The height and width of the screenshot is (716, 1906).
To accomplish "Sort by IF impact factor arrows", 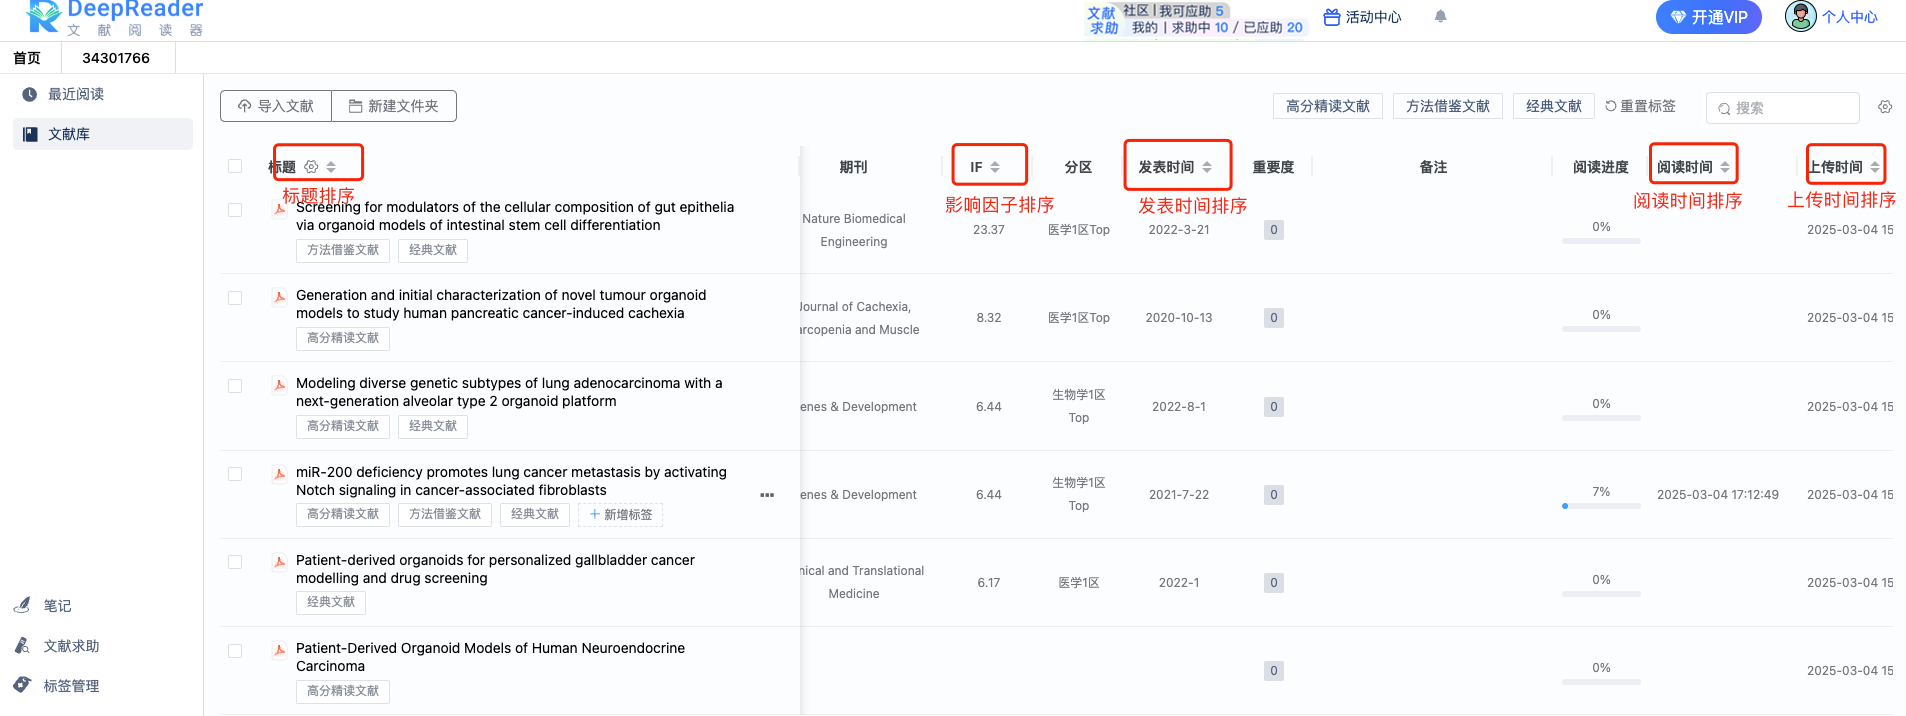I will click(995, 167).
